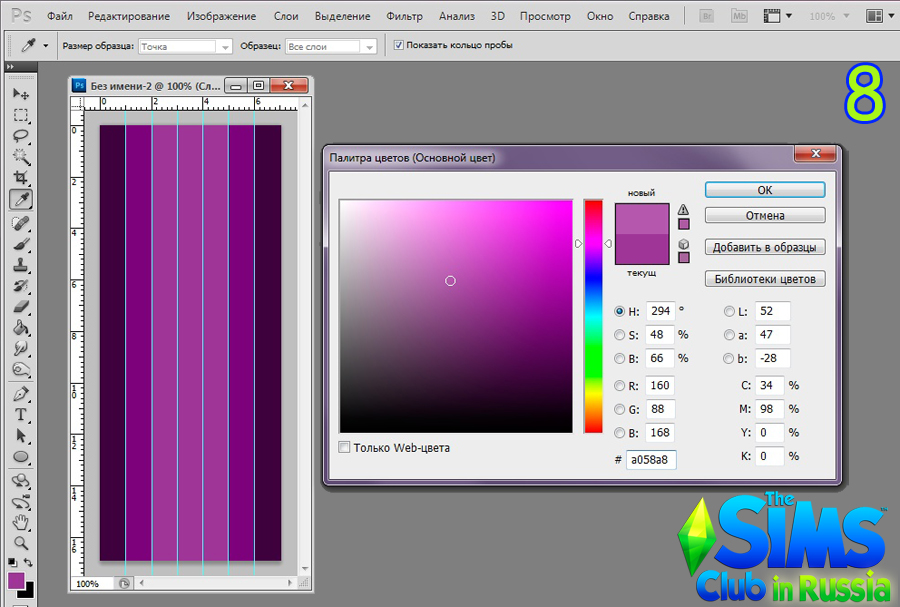Select the L (lightness) radio button

pyautogui.click(x=729, y=312)
